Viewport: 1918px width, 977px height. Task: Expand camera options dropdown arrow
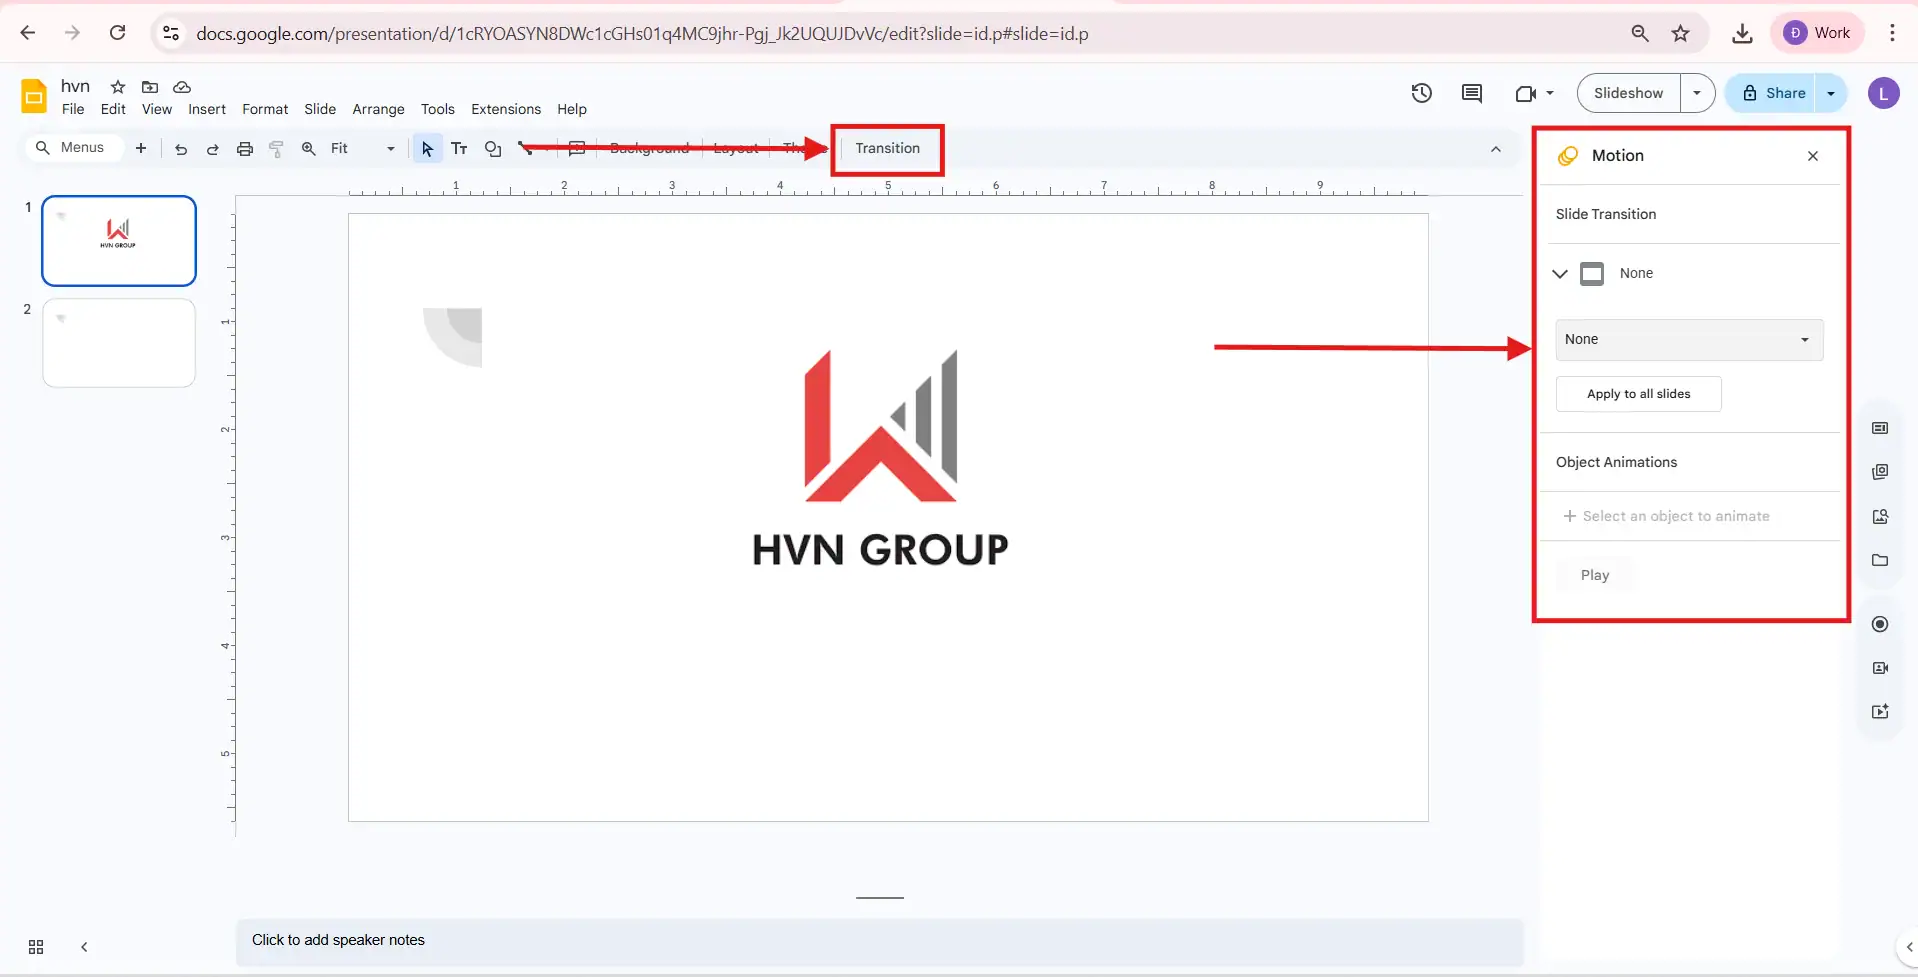coord(1550,93)
